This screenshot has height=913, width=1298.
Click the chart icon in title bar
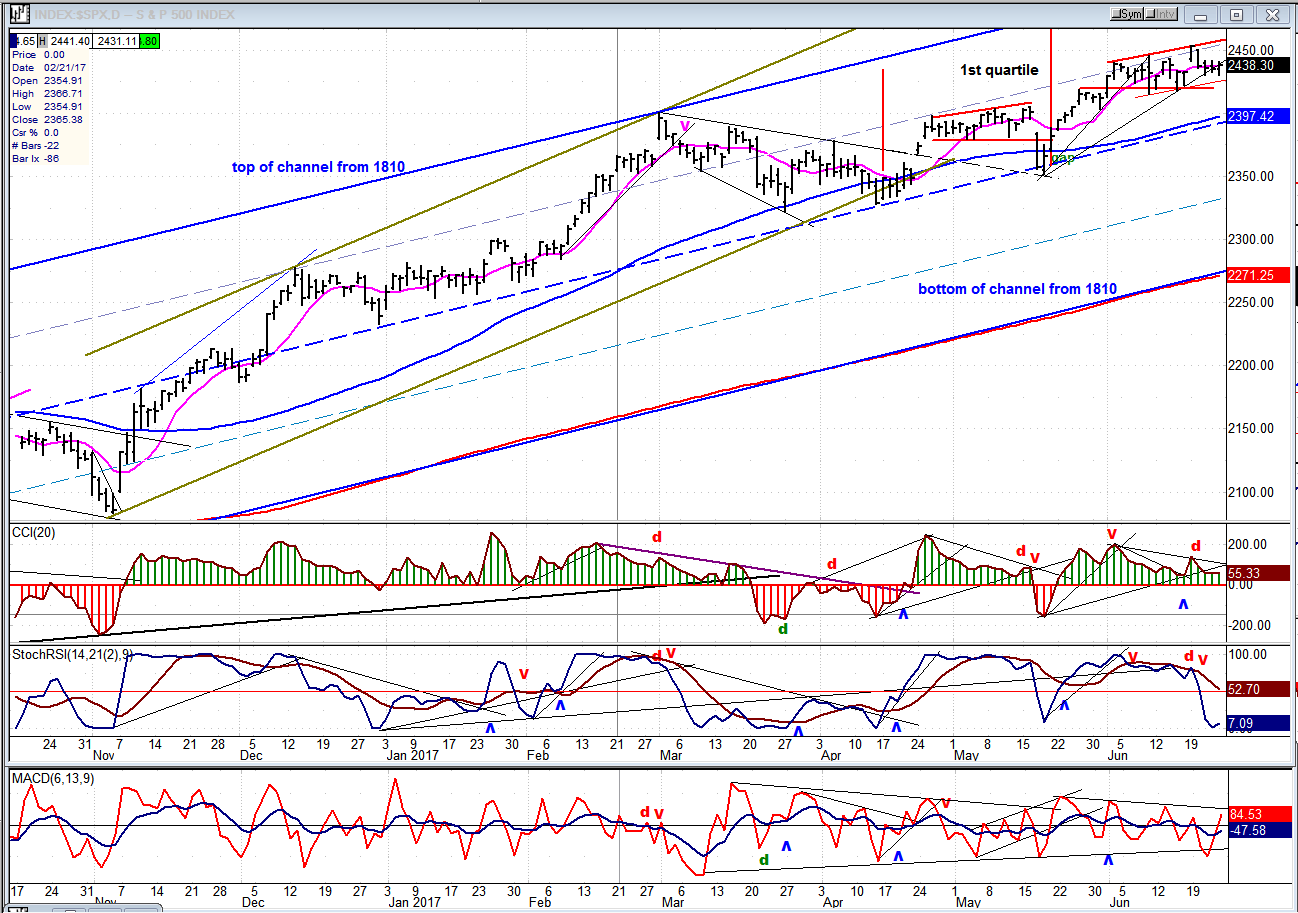click(x=18, y=14)
